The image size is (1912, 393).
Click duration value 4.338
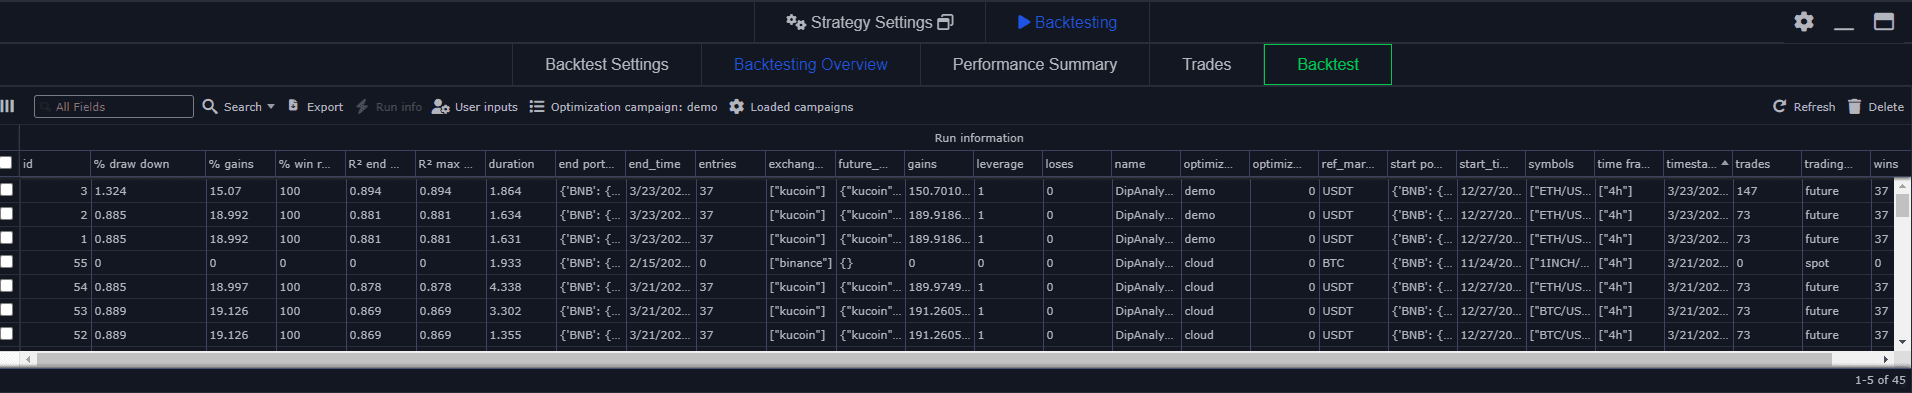[520, 287]
